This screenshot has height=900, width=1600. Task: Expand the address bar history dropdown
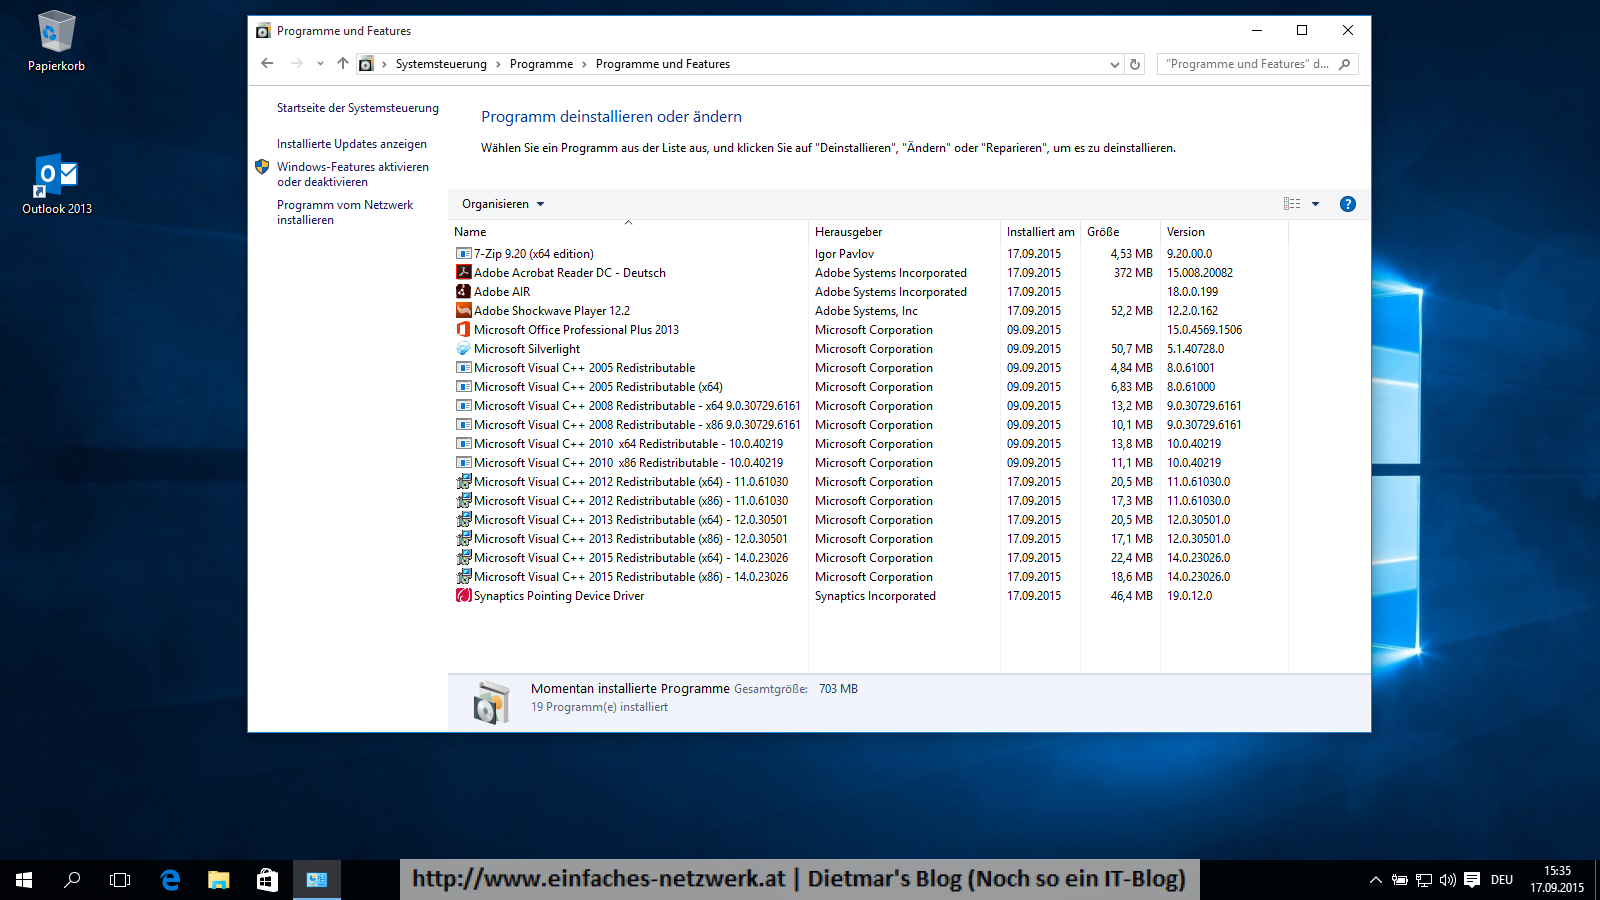click(x=1115, y=64)
